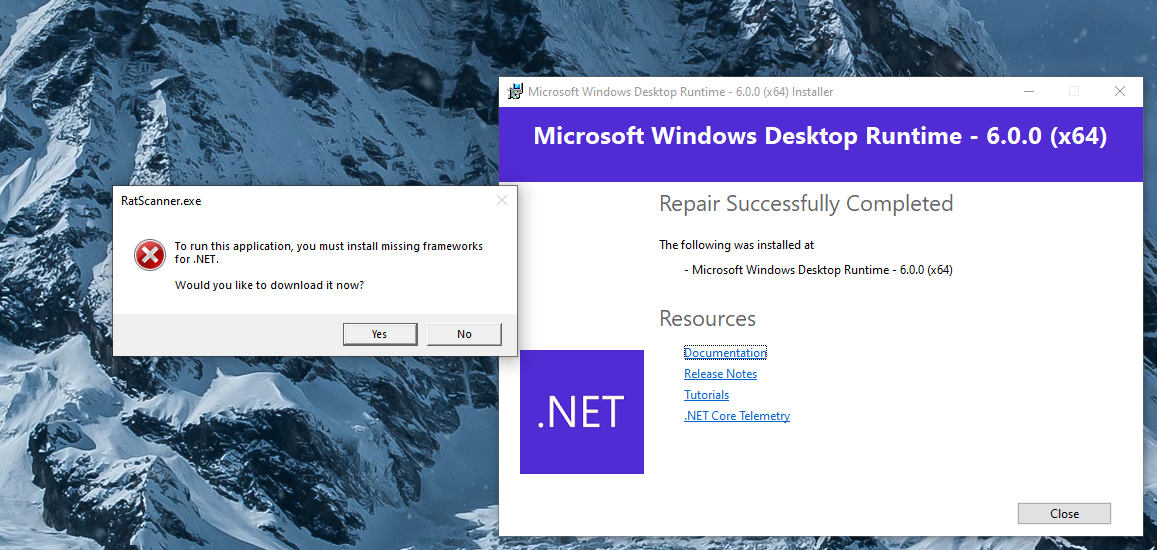Open the Release Notes link
The image size is (1157, 550).
720,374
